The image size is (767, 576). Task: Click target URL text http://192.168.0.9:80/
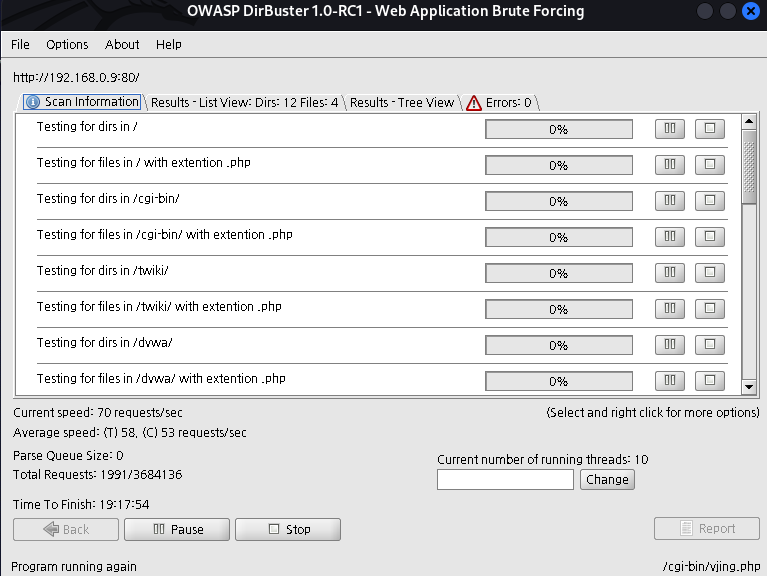point(76,77)
